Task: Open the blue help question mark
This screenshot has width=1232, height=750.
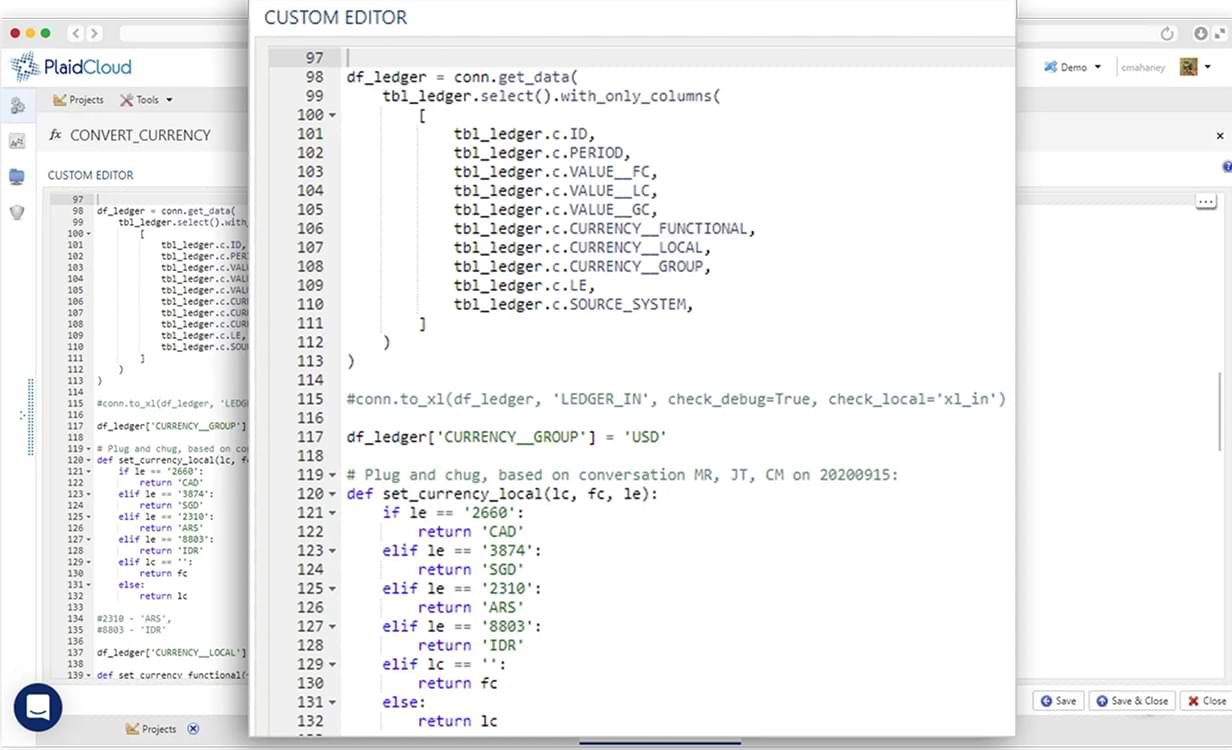Action: (x=1227, y=167)
